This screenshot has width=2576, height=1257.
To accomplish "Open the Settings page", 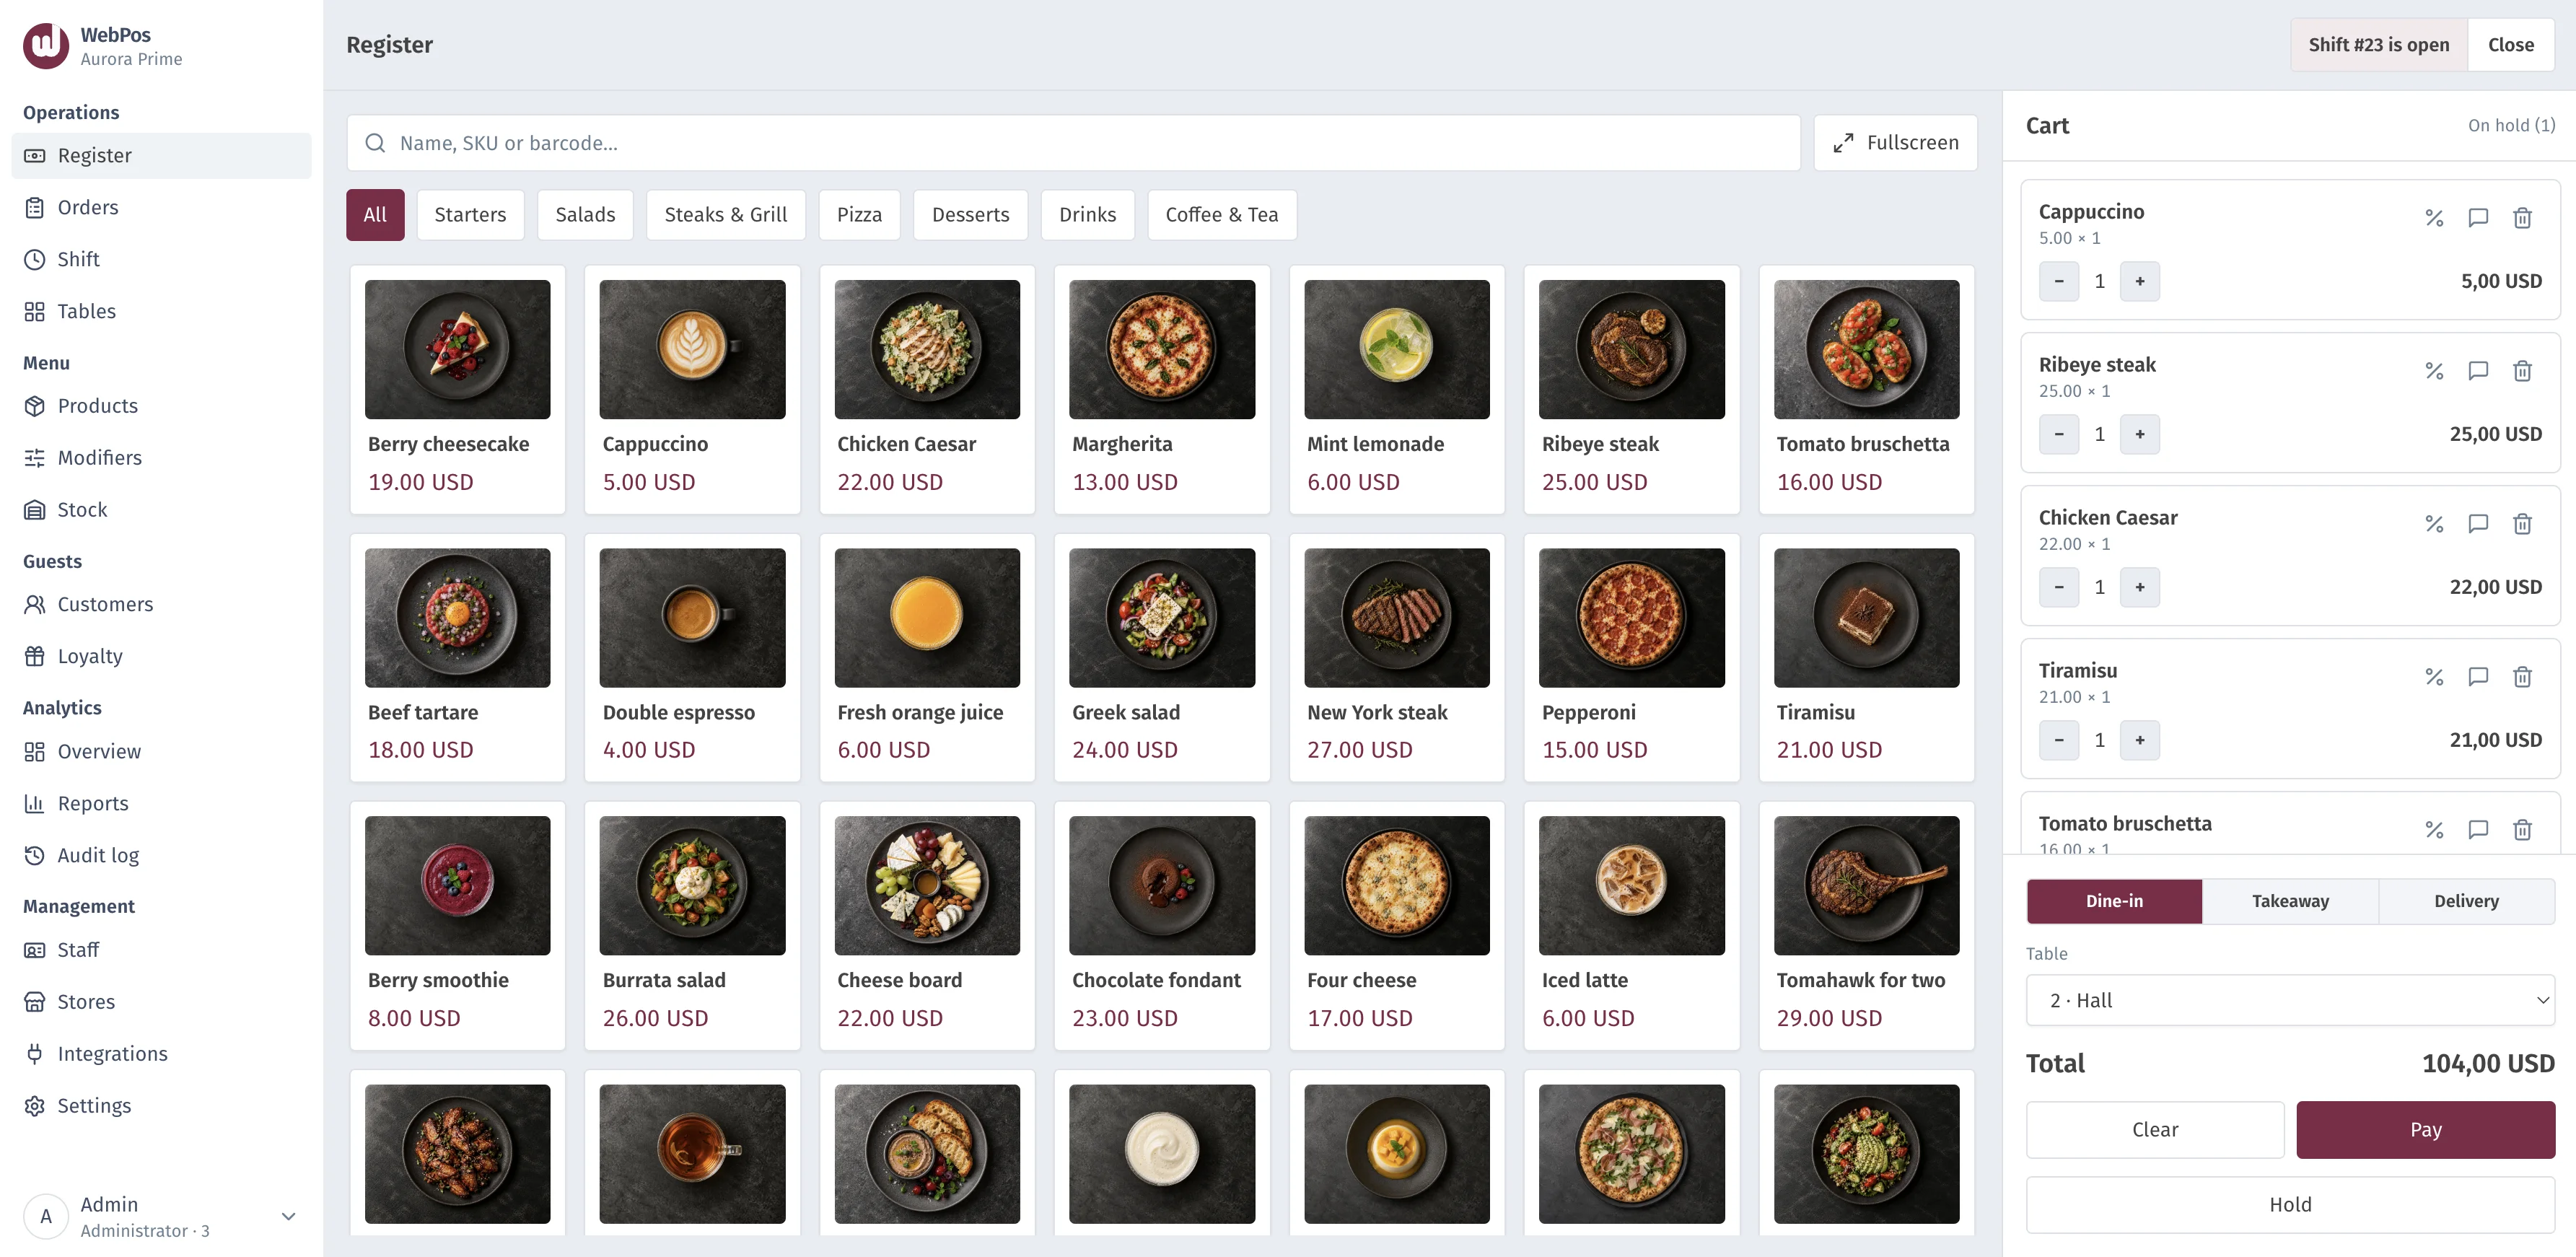I will tap(161, 1106).
